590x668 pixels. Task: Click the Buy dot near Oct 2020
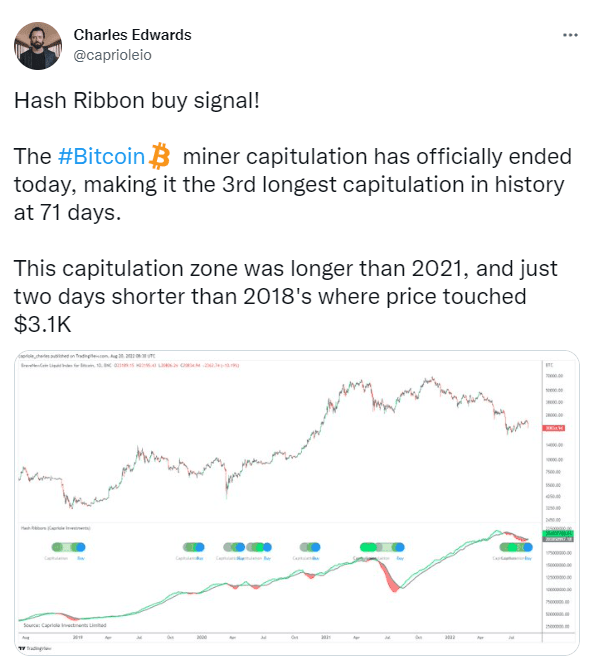tap(315, 547)
